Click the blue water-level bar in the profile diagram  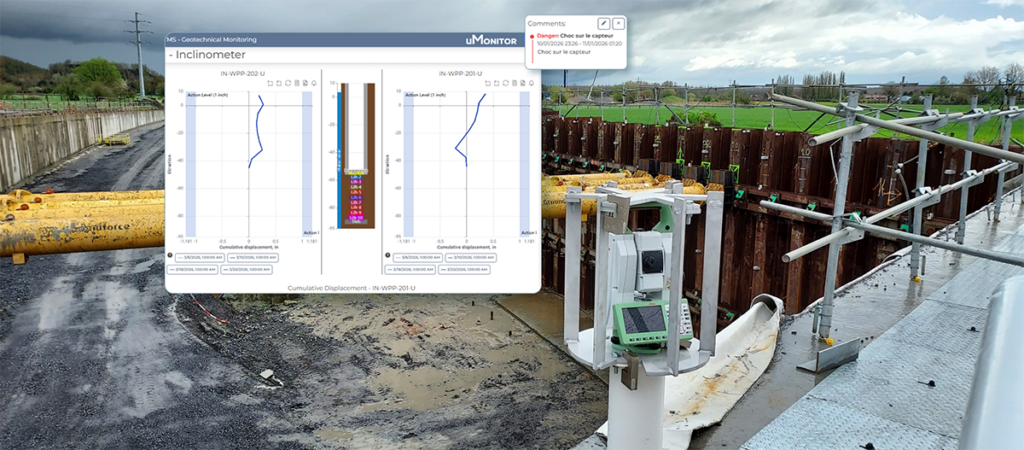[x=339, y=160]
